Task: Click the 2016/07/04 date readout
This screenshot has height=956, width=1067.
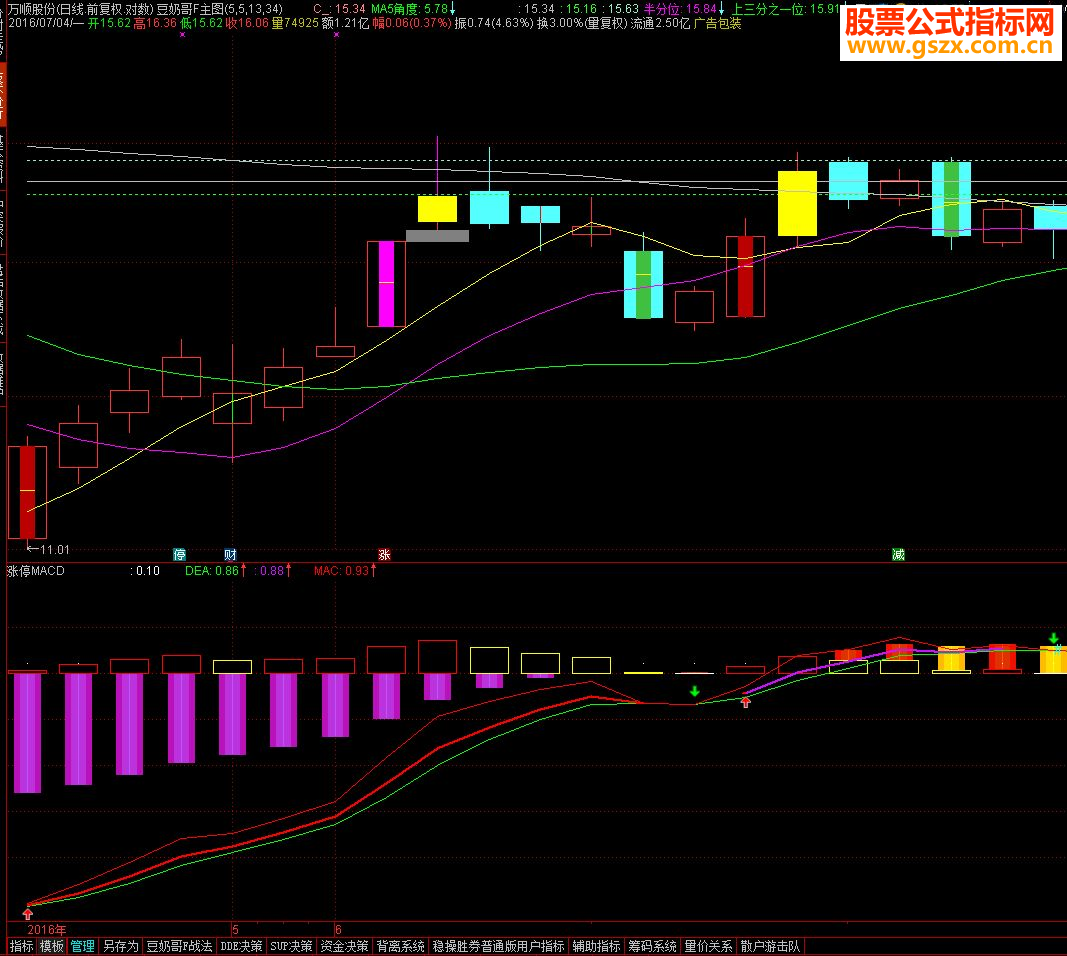Action: (39, 23)
